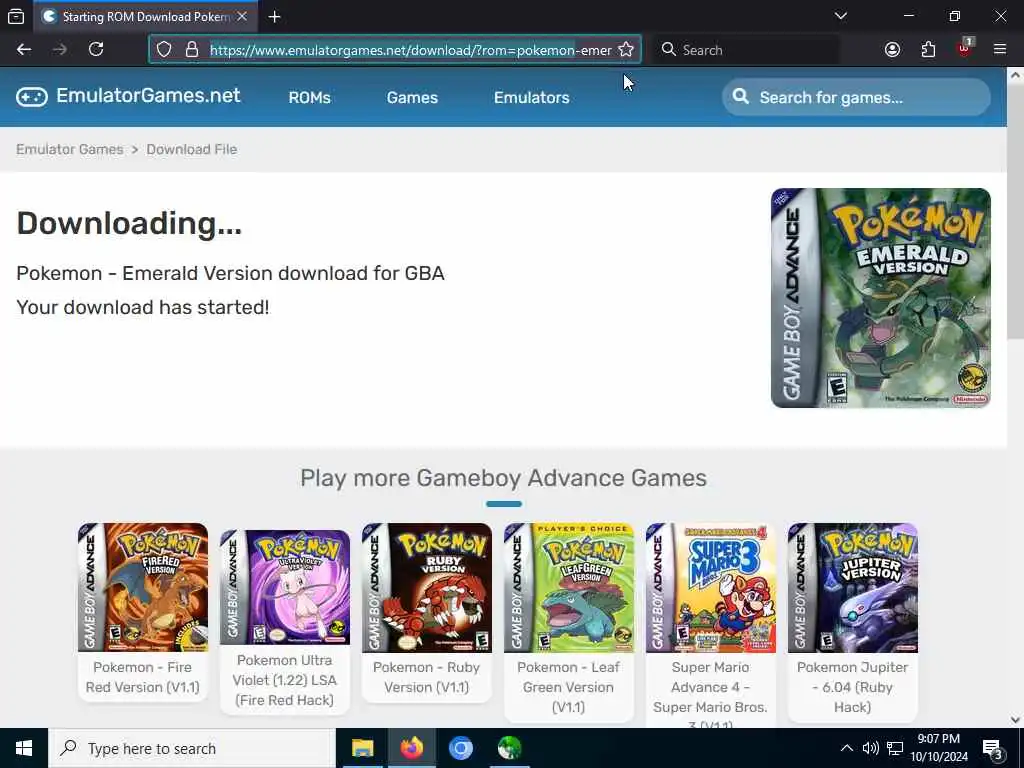The image size is (1024, 768).
Task: Open Pokemon Fire Red cover thumbnail
Action: pos(142,588)
